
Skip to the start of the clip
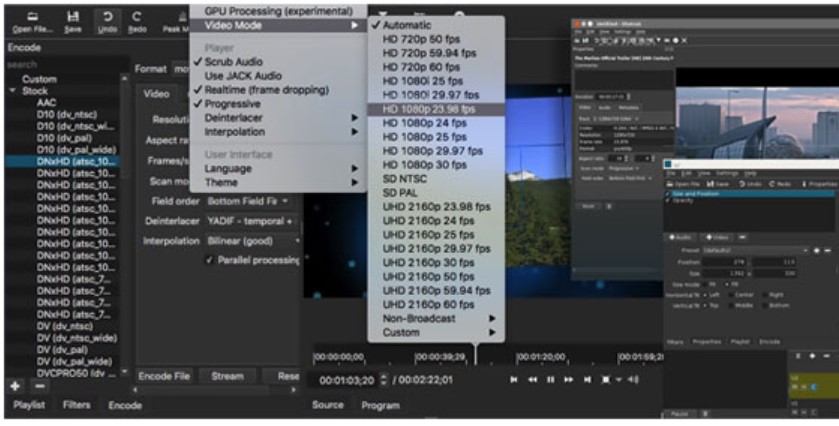click(514, 379)
